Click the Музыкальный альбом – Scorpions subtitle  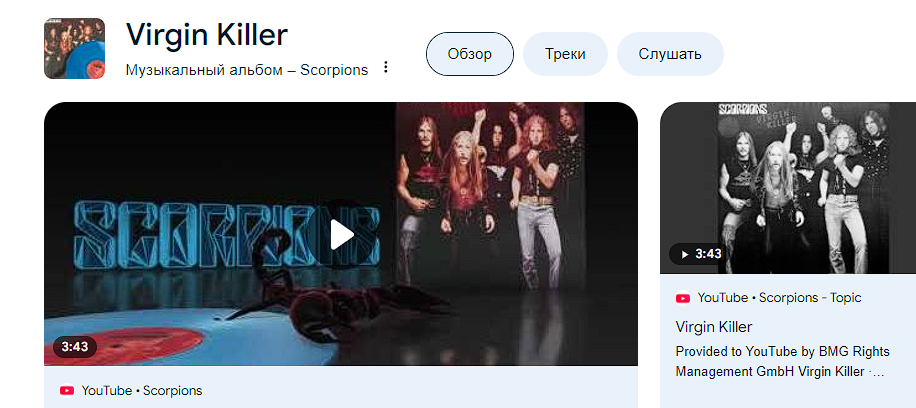247,70
